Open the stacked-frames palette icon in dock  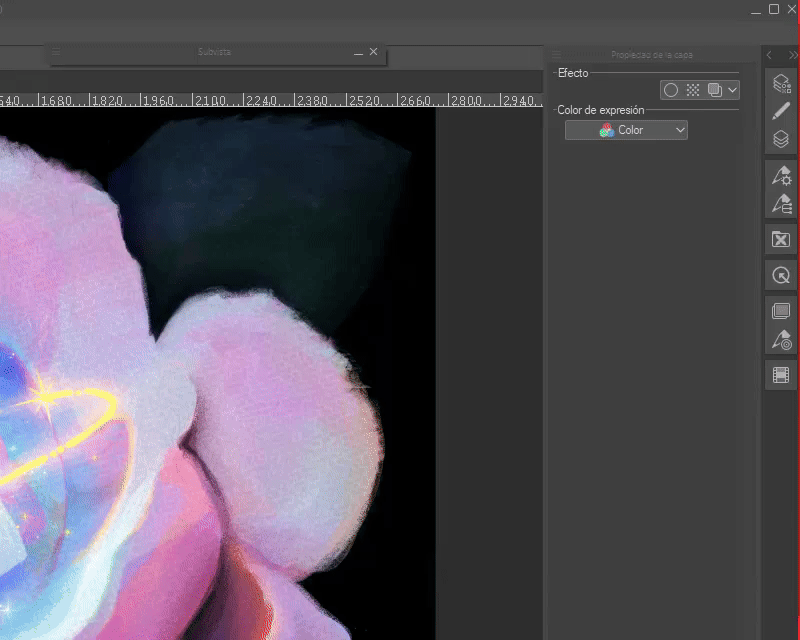[781, 311]
